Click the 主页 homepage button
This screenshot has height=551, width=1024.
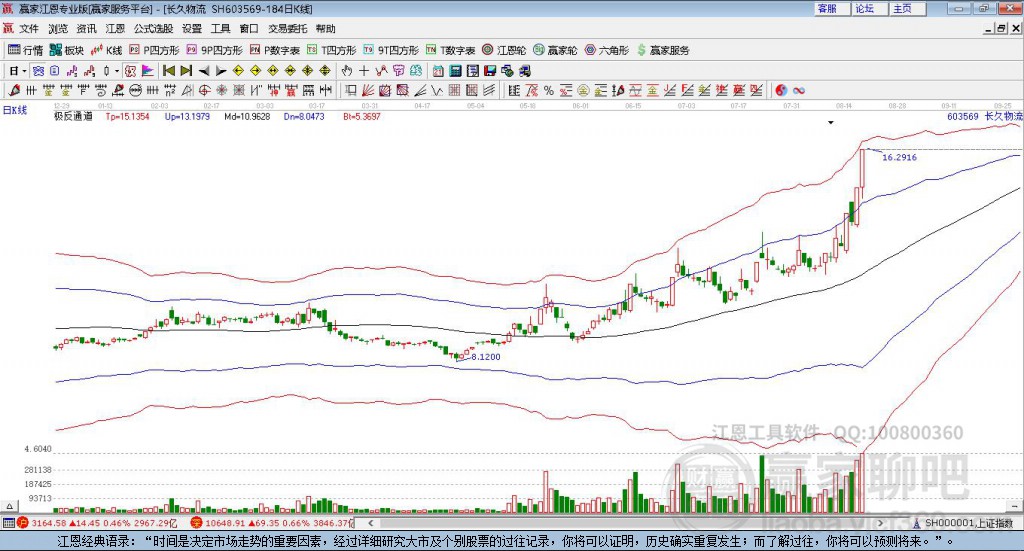coord(908,8)
